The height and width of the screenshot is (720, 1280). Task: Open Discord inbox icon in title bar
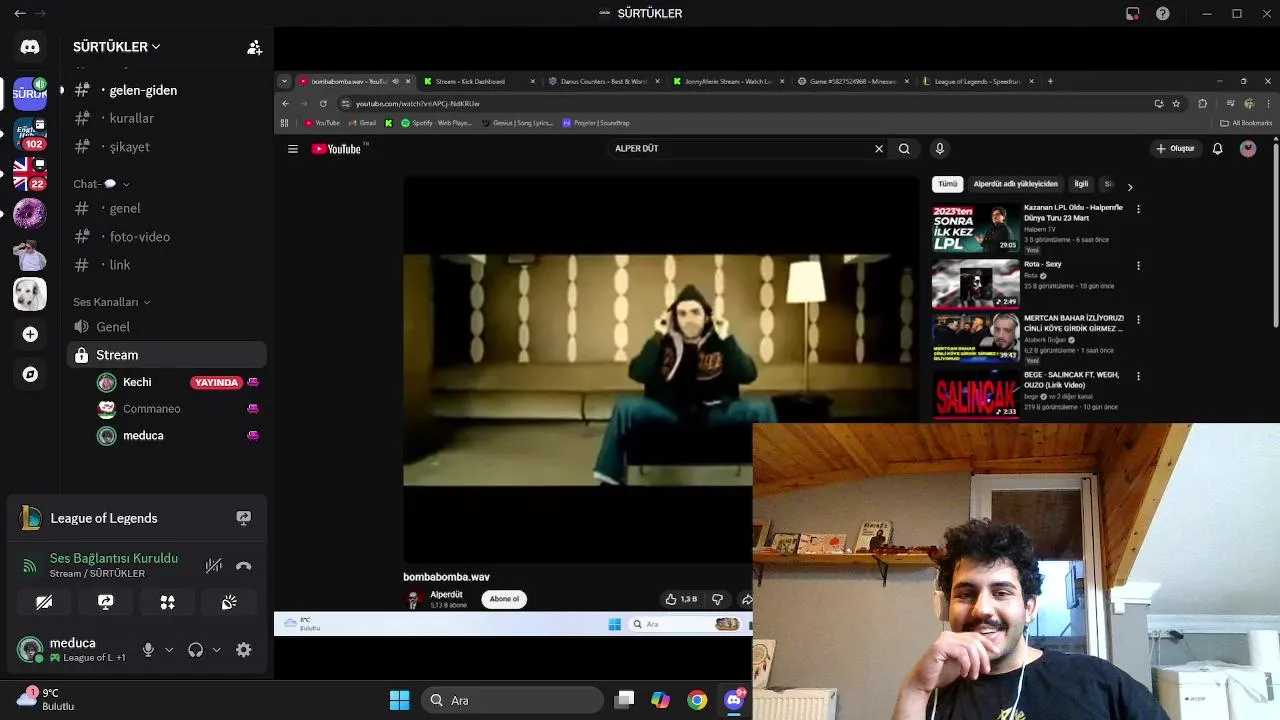click(x=1132, y=14)
